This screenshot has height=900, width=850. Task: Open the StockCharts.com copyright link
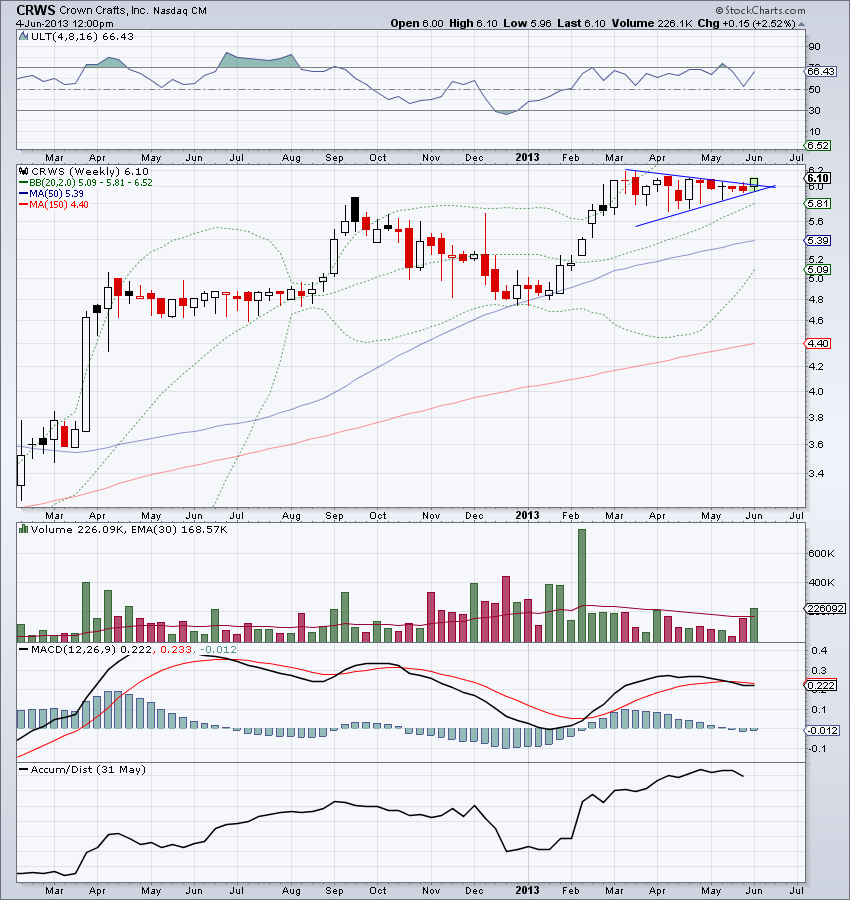tap(760, 10)
